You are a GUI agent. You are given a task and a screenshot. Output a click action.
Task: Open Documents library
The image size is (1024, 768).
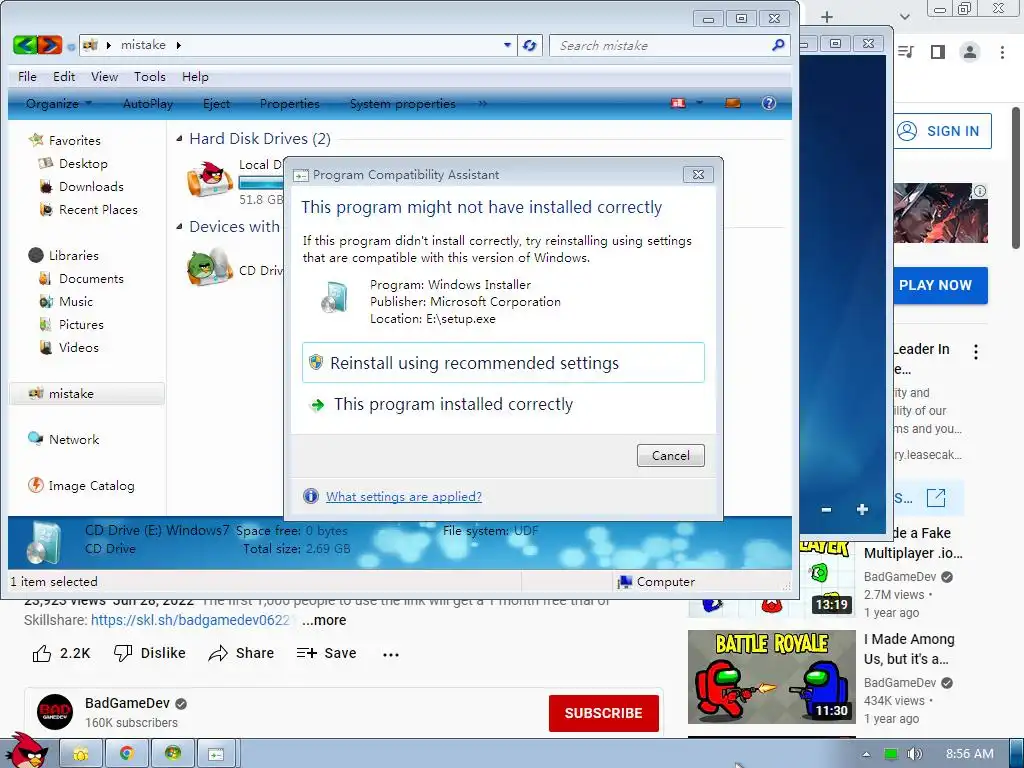click(x=91, y=278)
